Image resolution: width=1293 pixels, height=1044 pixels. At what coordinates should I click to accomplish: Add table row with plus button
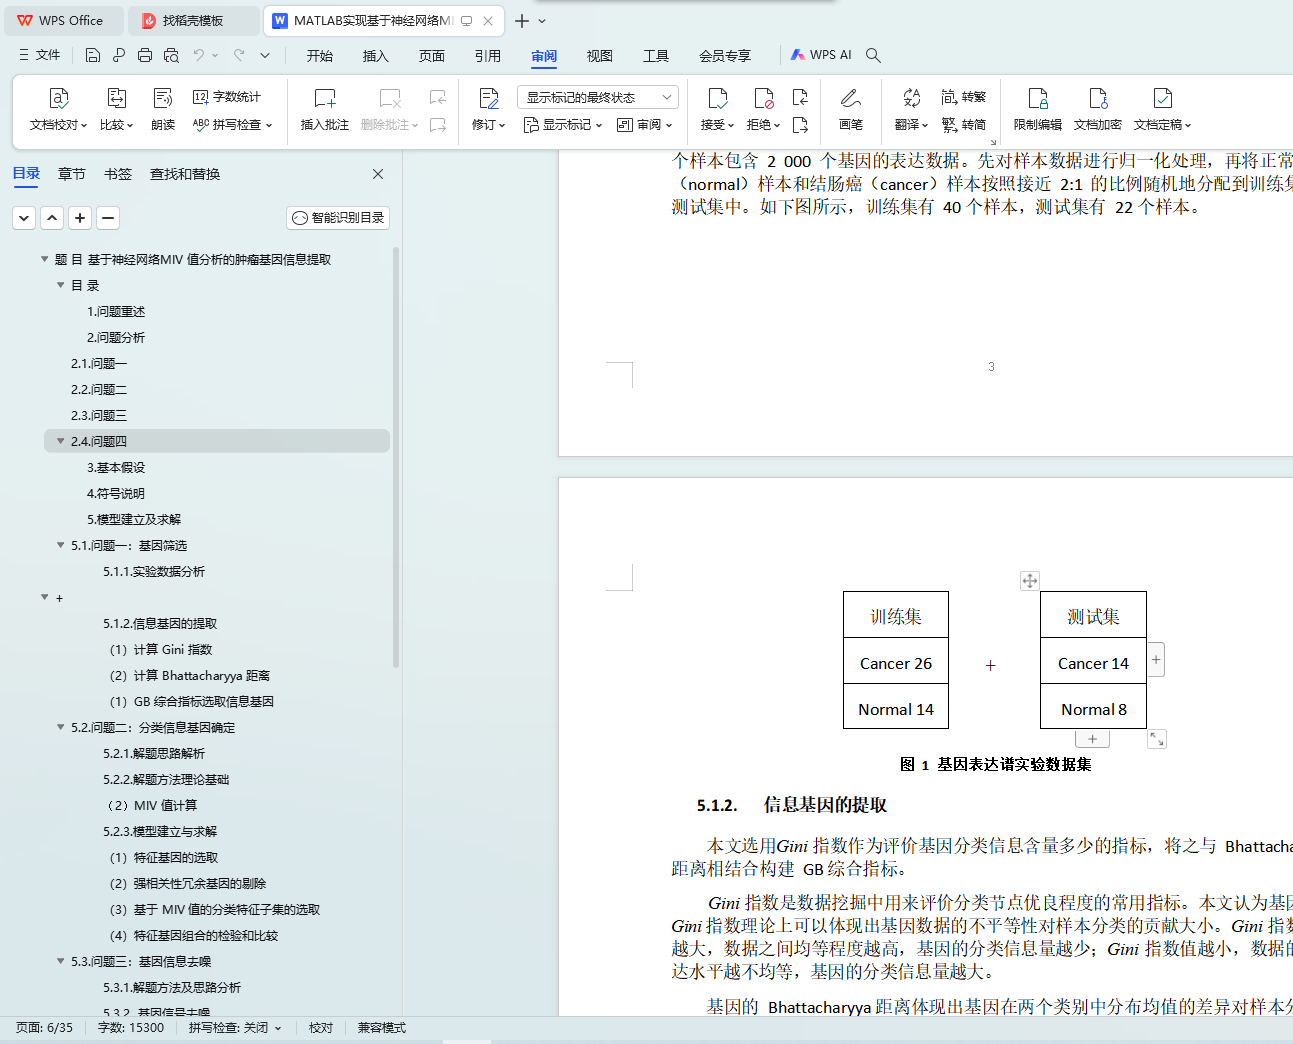pyautogui.click(x=1093, y=739)
